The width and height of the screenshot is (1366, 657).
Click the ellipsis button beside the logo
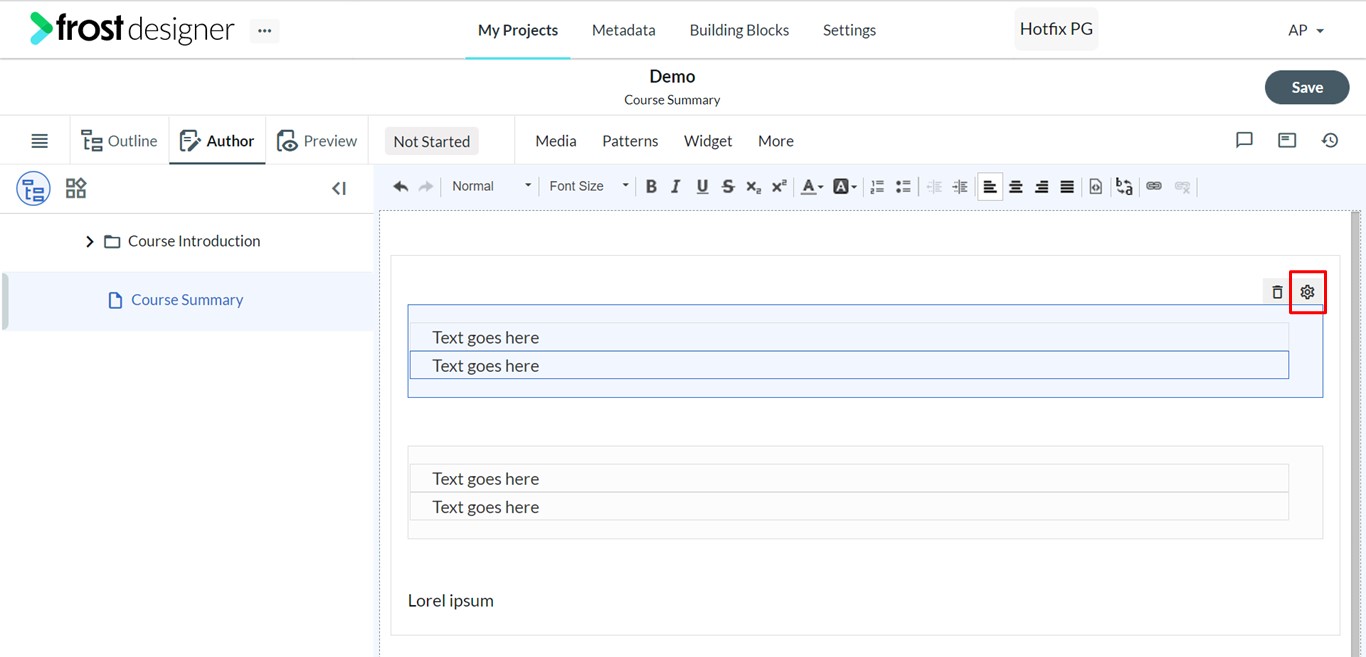[x=264, y=30]
